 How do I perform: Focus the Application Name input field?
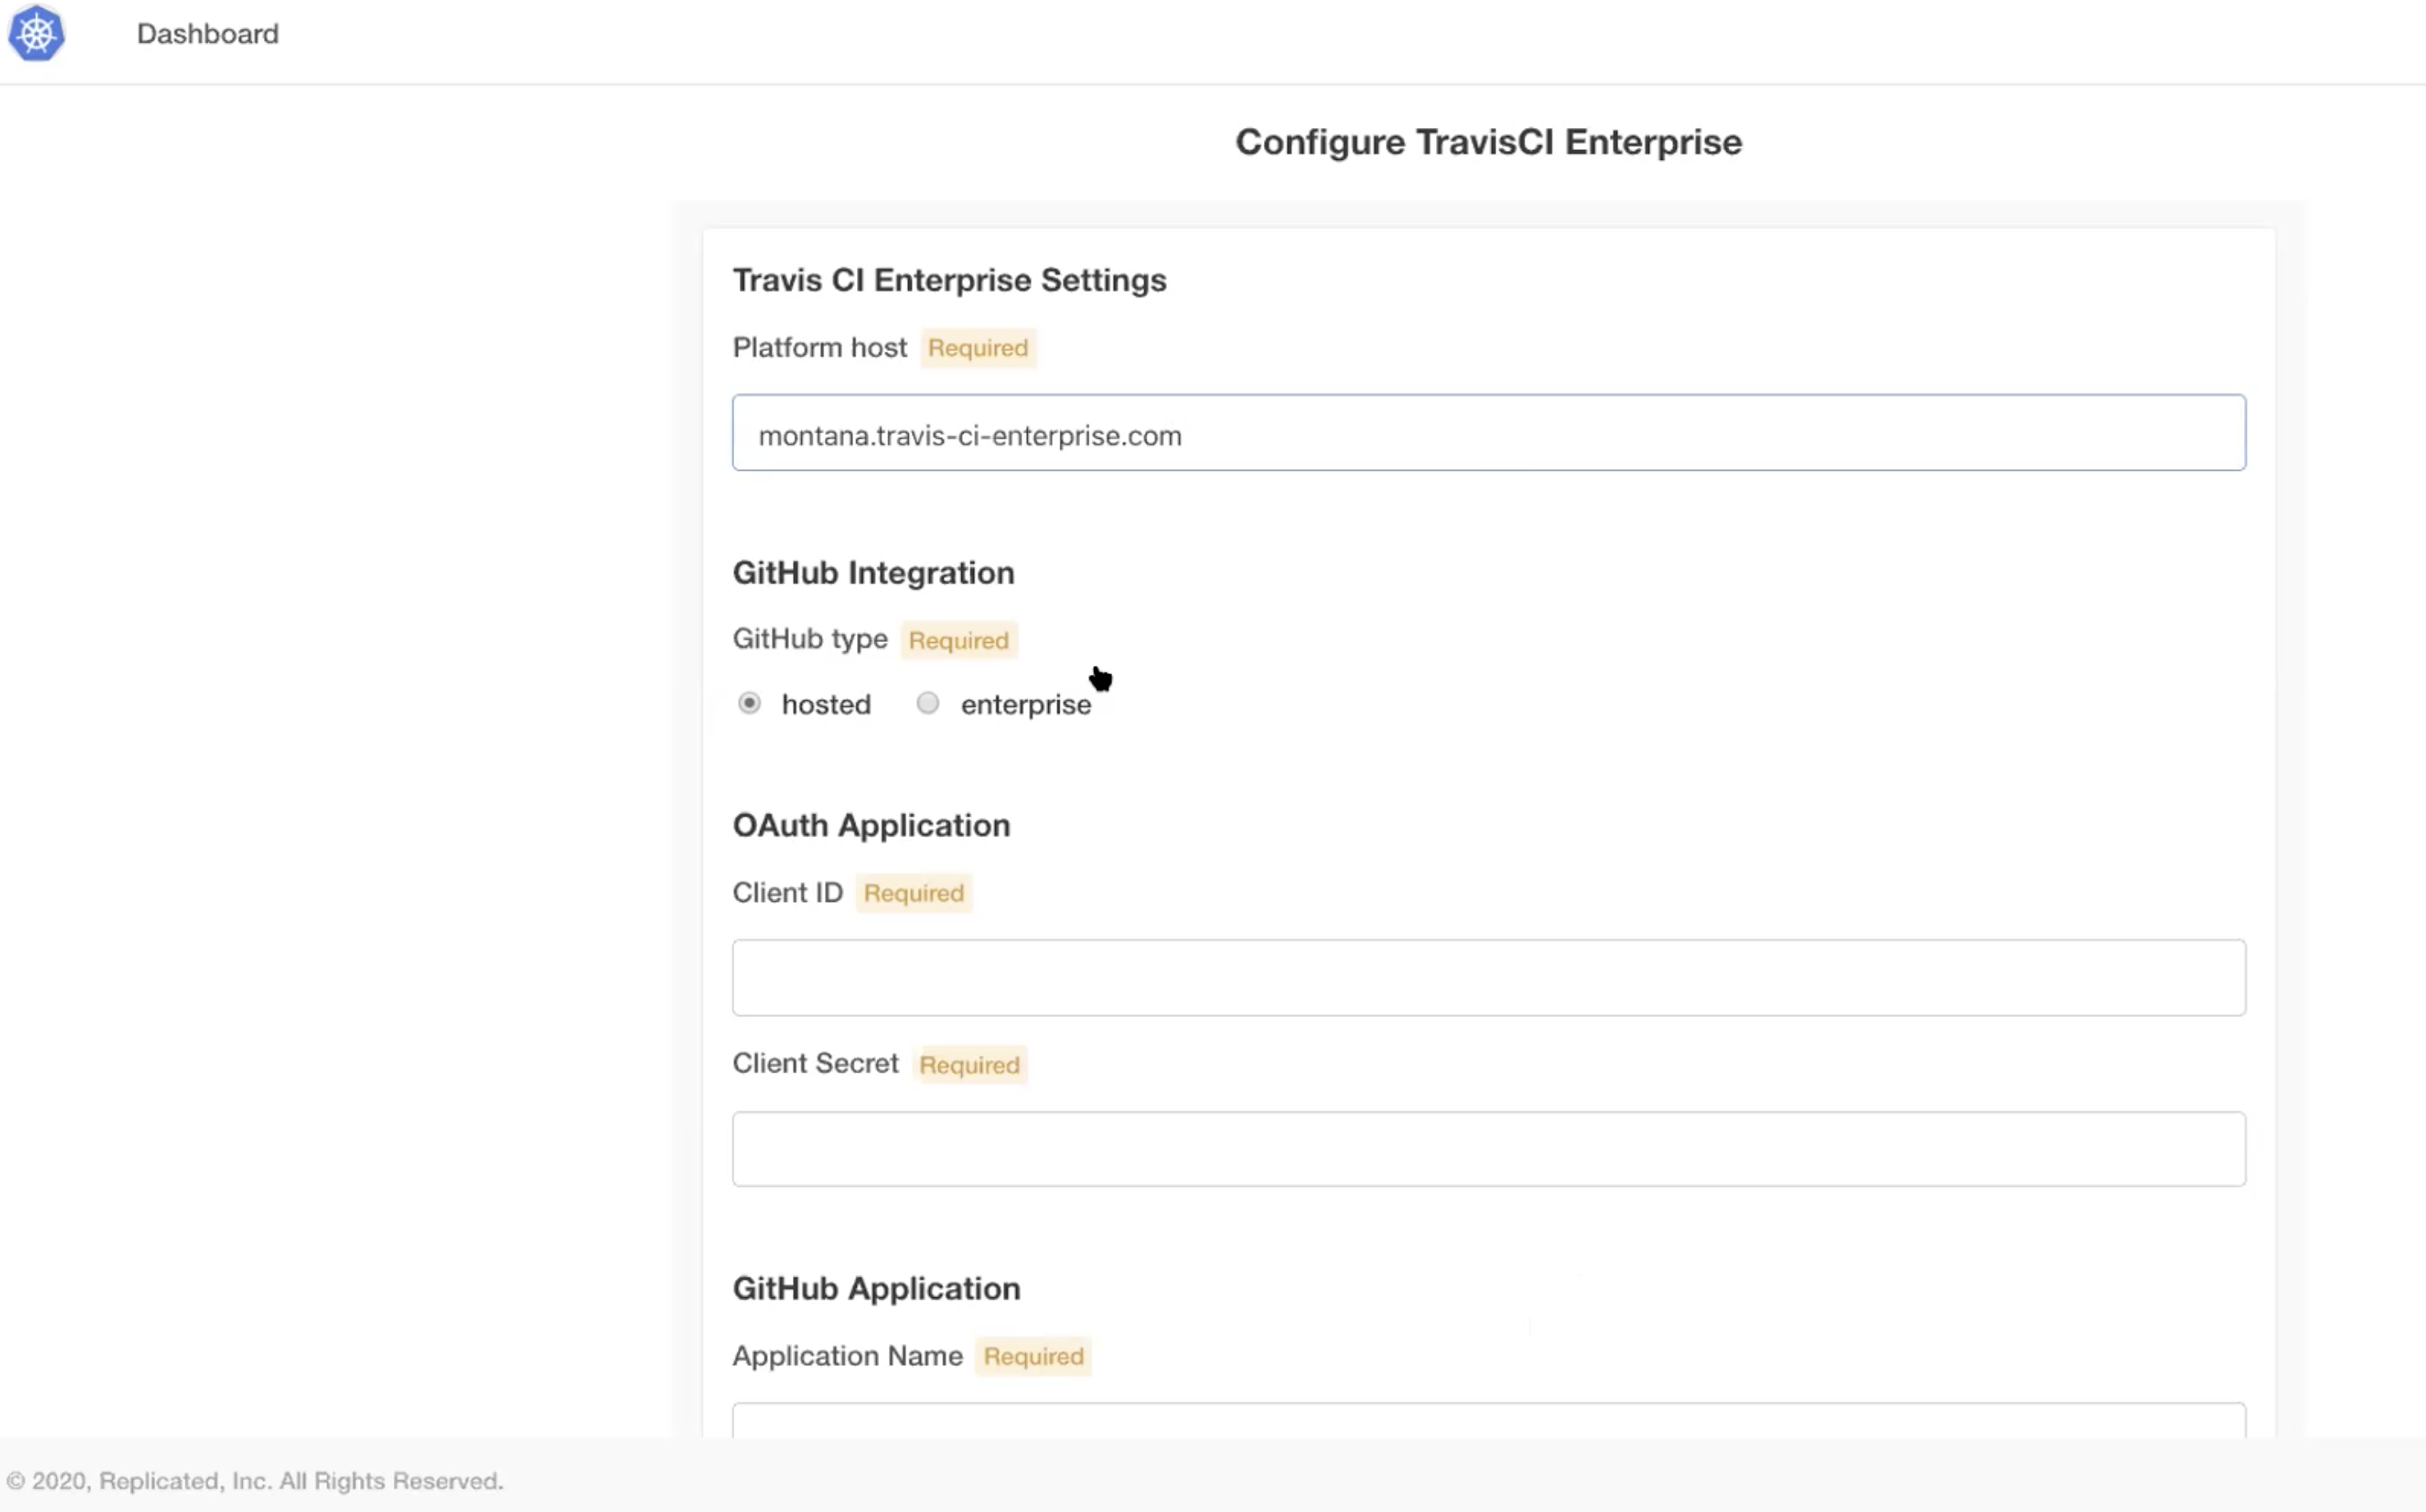[1488, 1420]
